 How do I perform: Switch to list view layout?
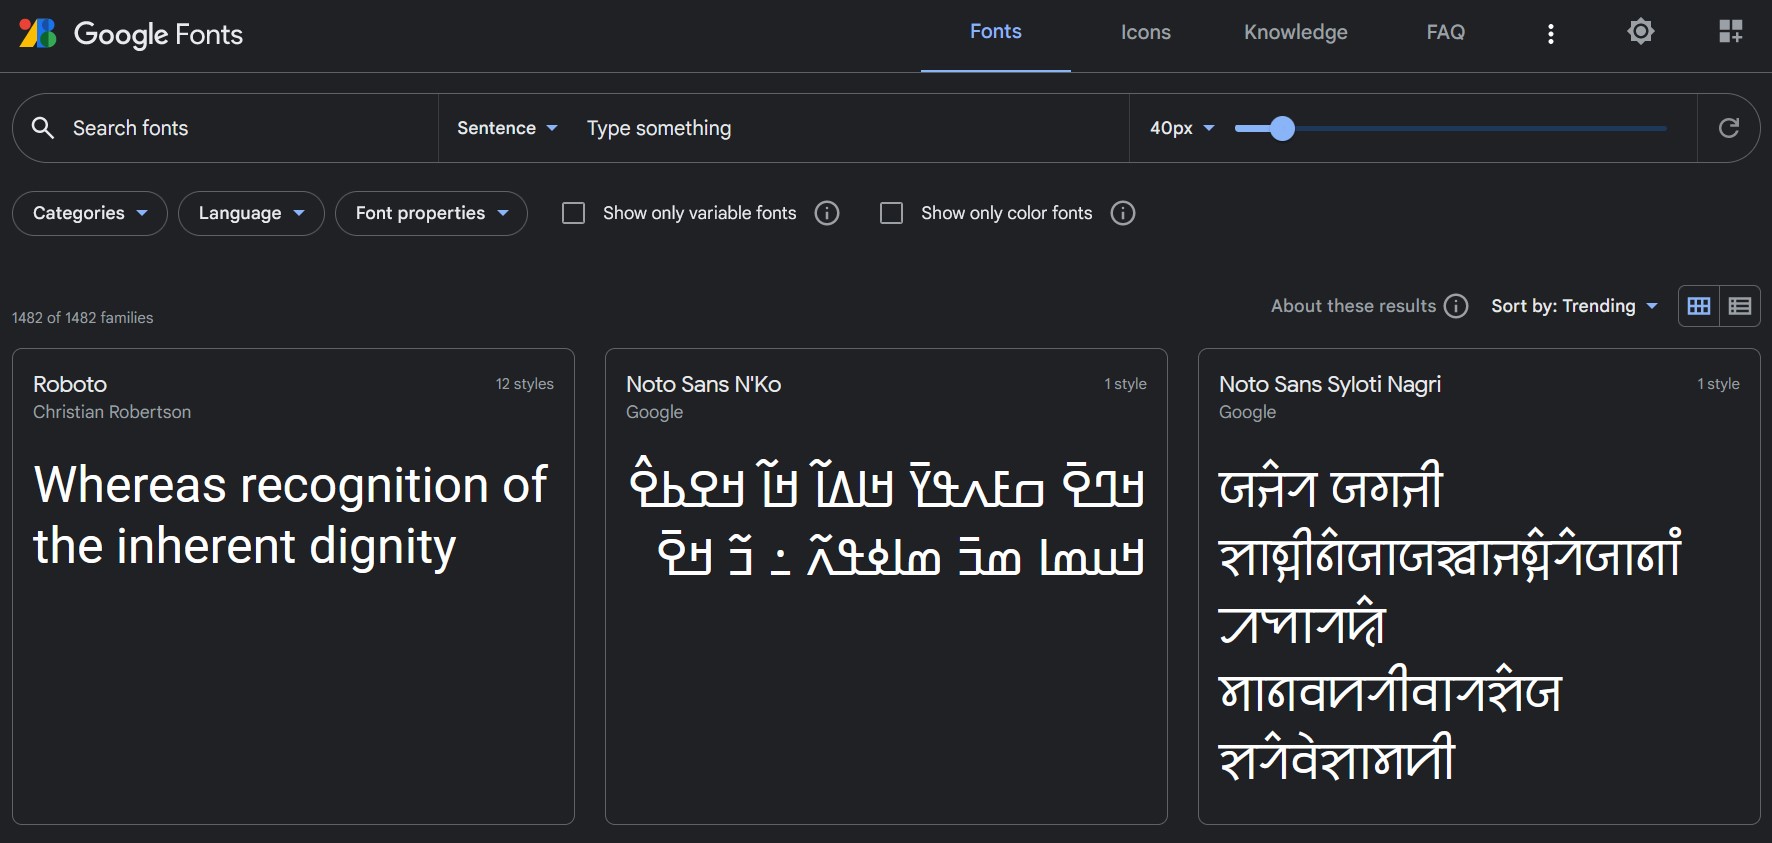click(x=1740, y=306)
